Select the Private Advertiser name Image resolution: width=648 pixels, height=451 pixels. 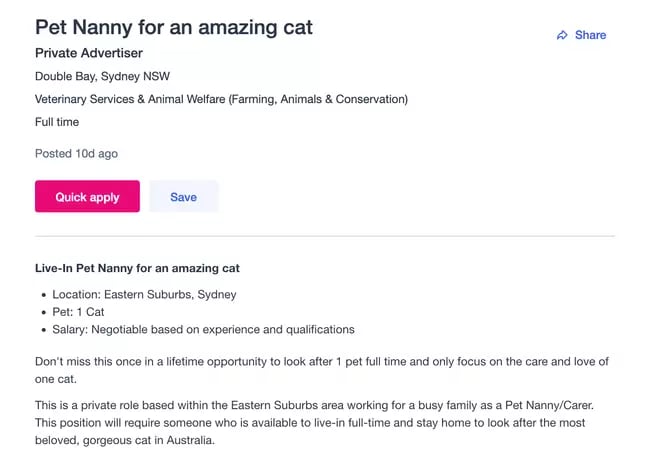tap(89, 53)
